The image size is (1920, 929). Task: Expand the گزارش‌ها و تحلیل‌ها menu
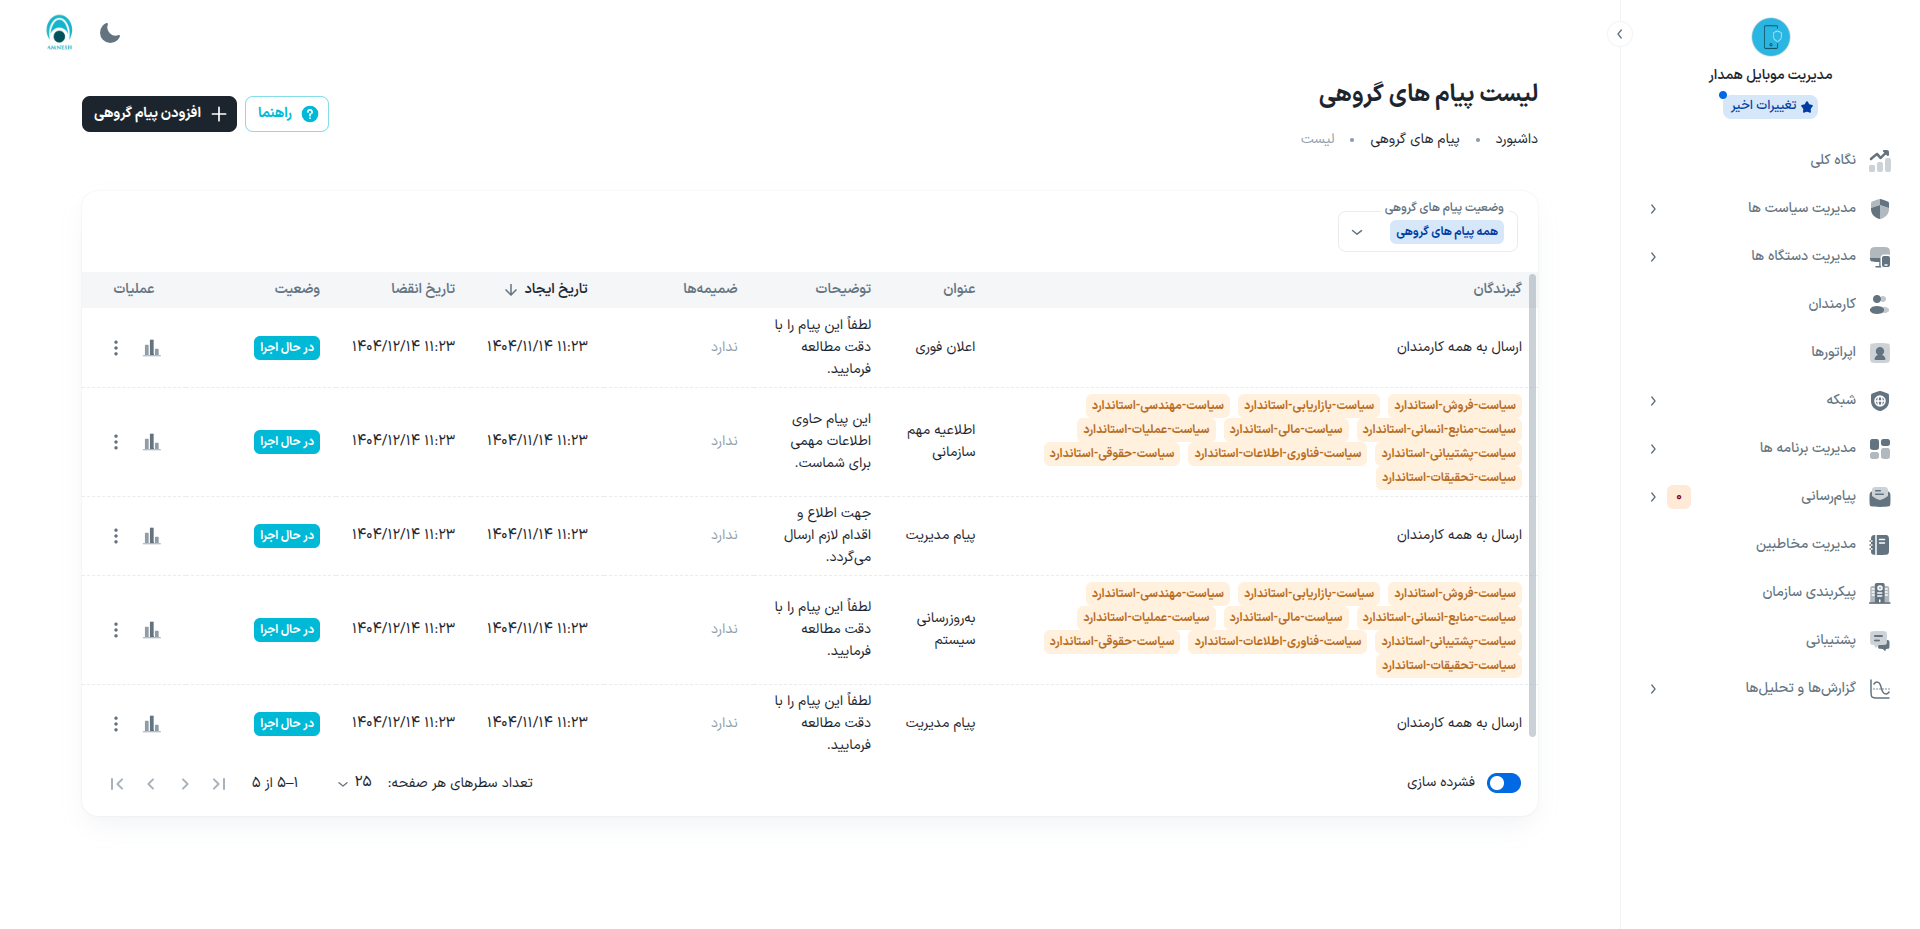pyautogui.click(x=1800, y=688)
